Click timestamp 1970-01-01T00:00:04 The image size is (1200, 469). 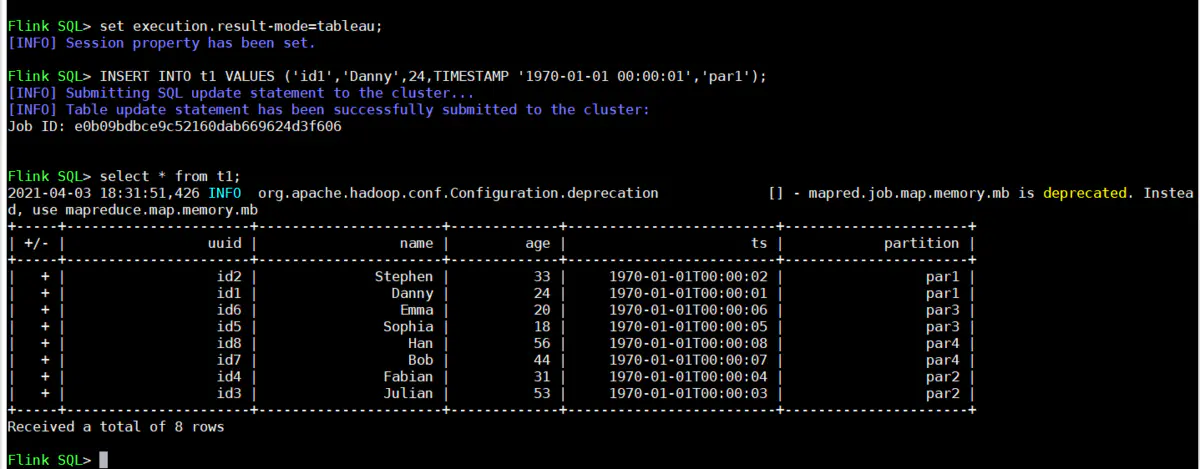click(688, 376)
